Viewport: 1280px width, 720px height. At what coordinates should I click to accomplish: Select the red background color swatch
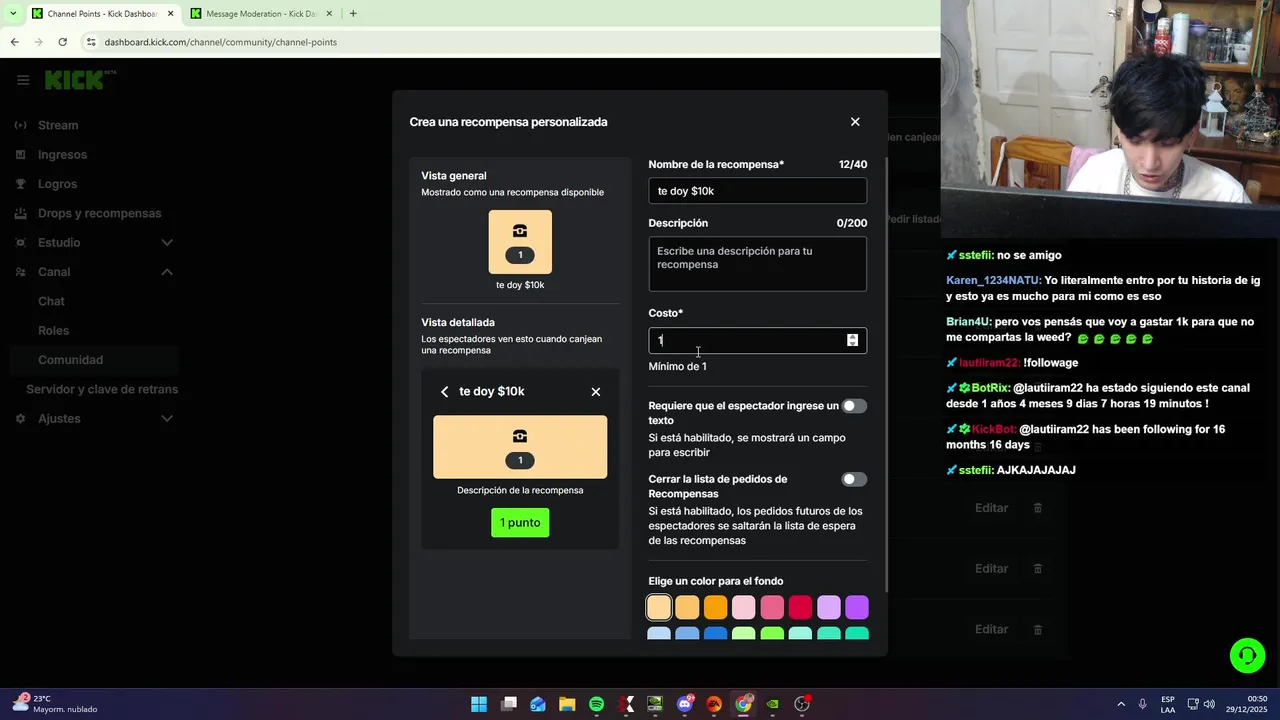tap(800, 607)
